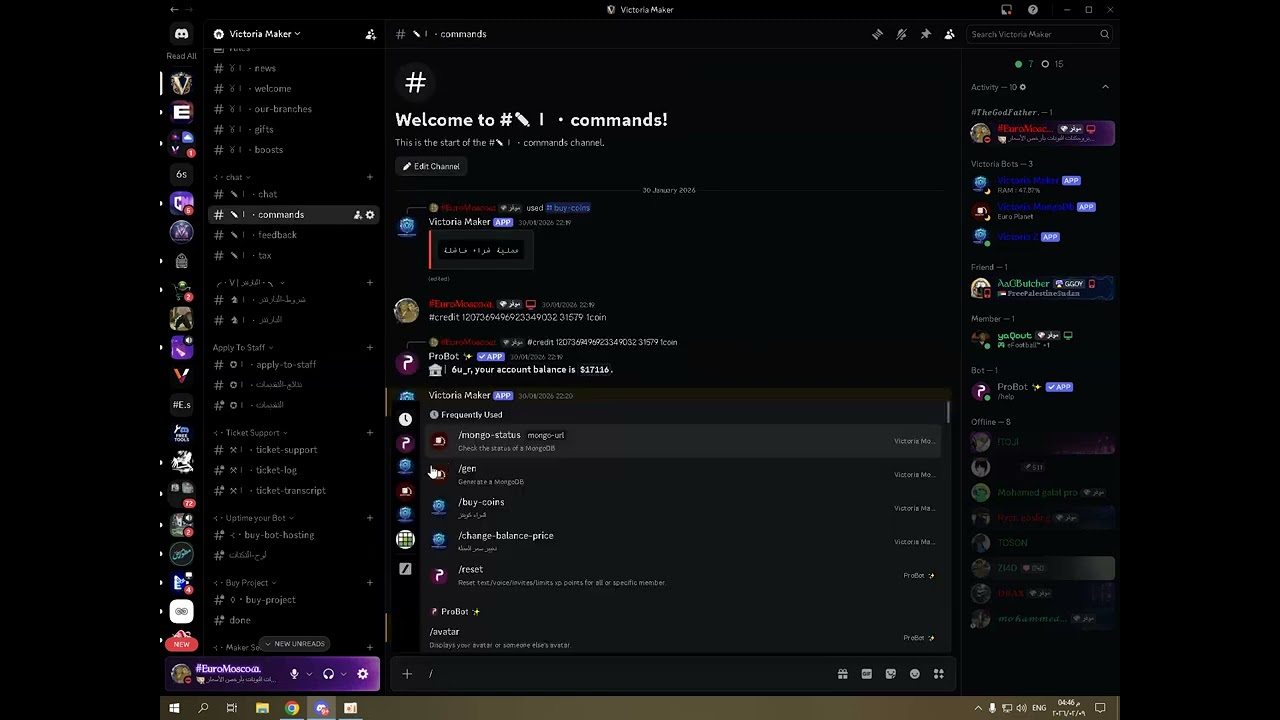Select the /change-balance-price command
Viewport: 1280px width, 720px height.
click(x=683, y=541)
